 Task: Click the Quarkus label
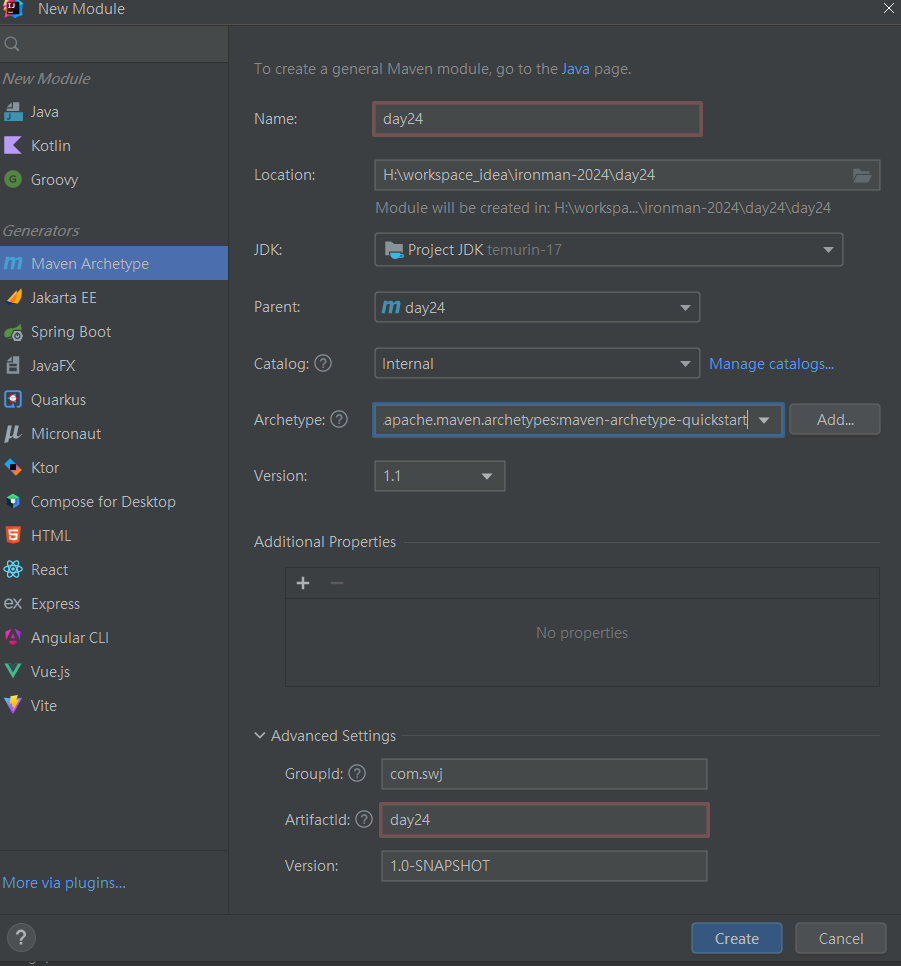coord(59,400)
